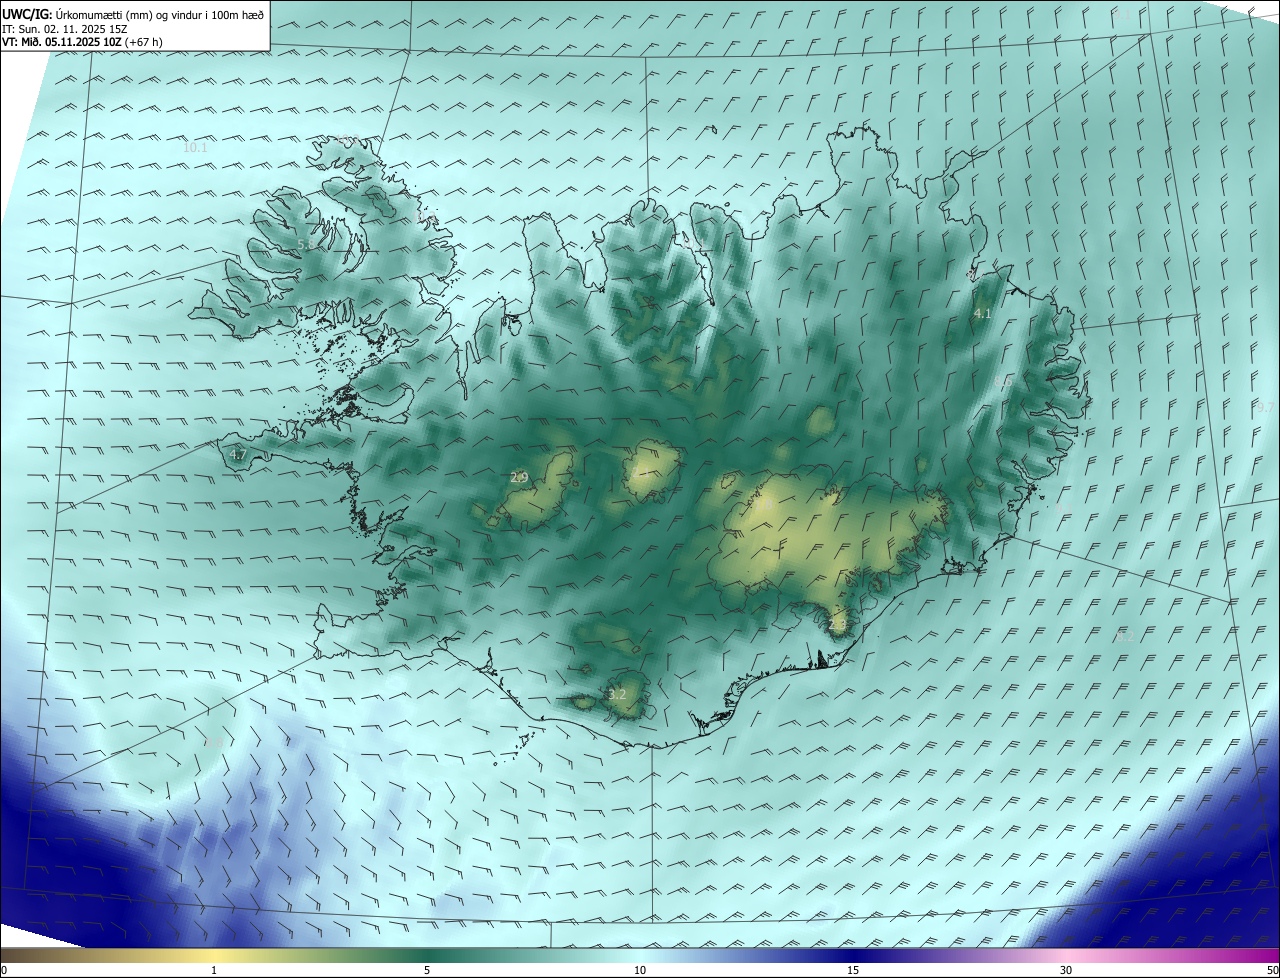Click the 4.7 value label on the Snæfellsnes tip
Viewport: 1280px width, 978px height.
coord(237,454)
